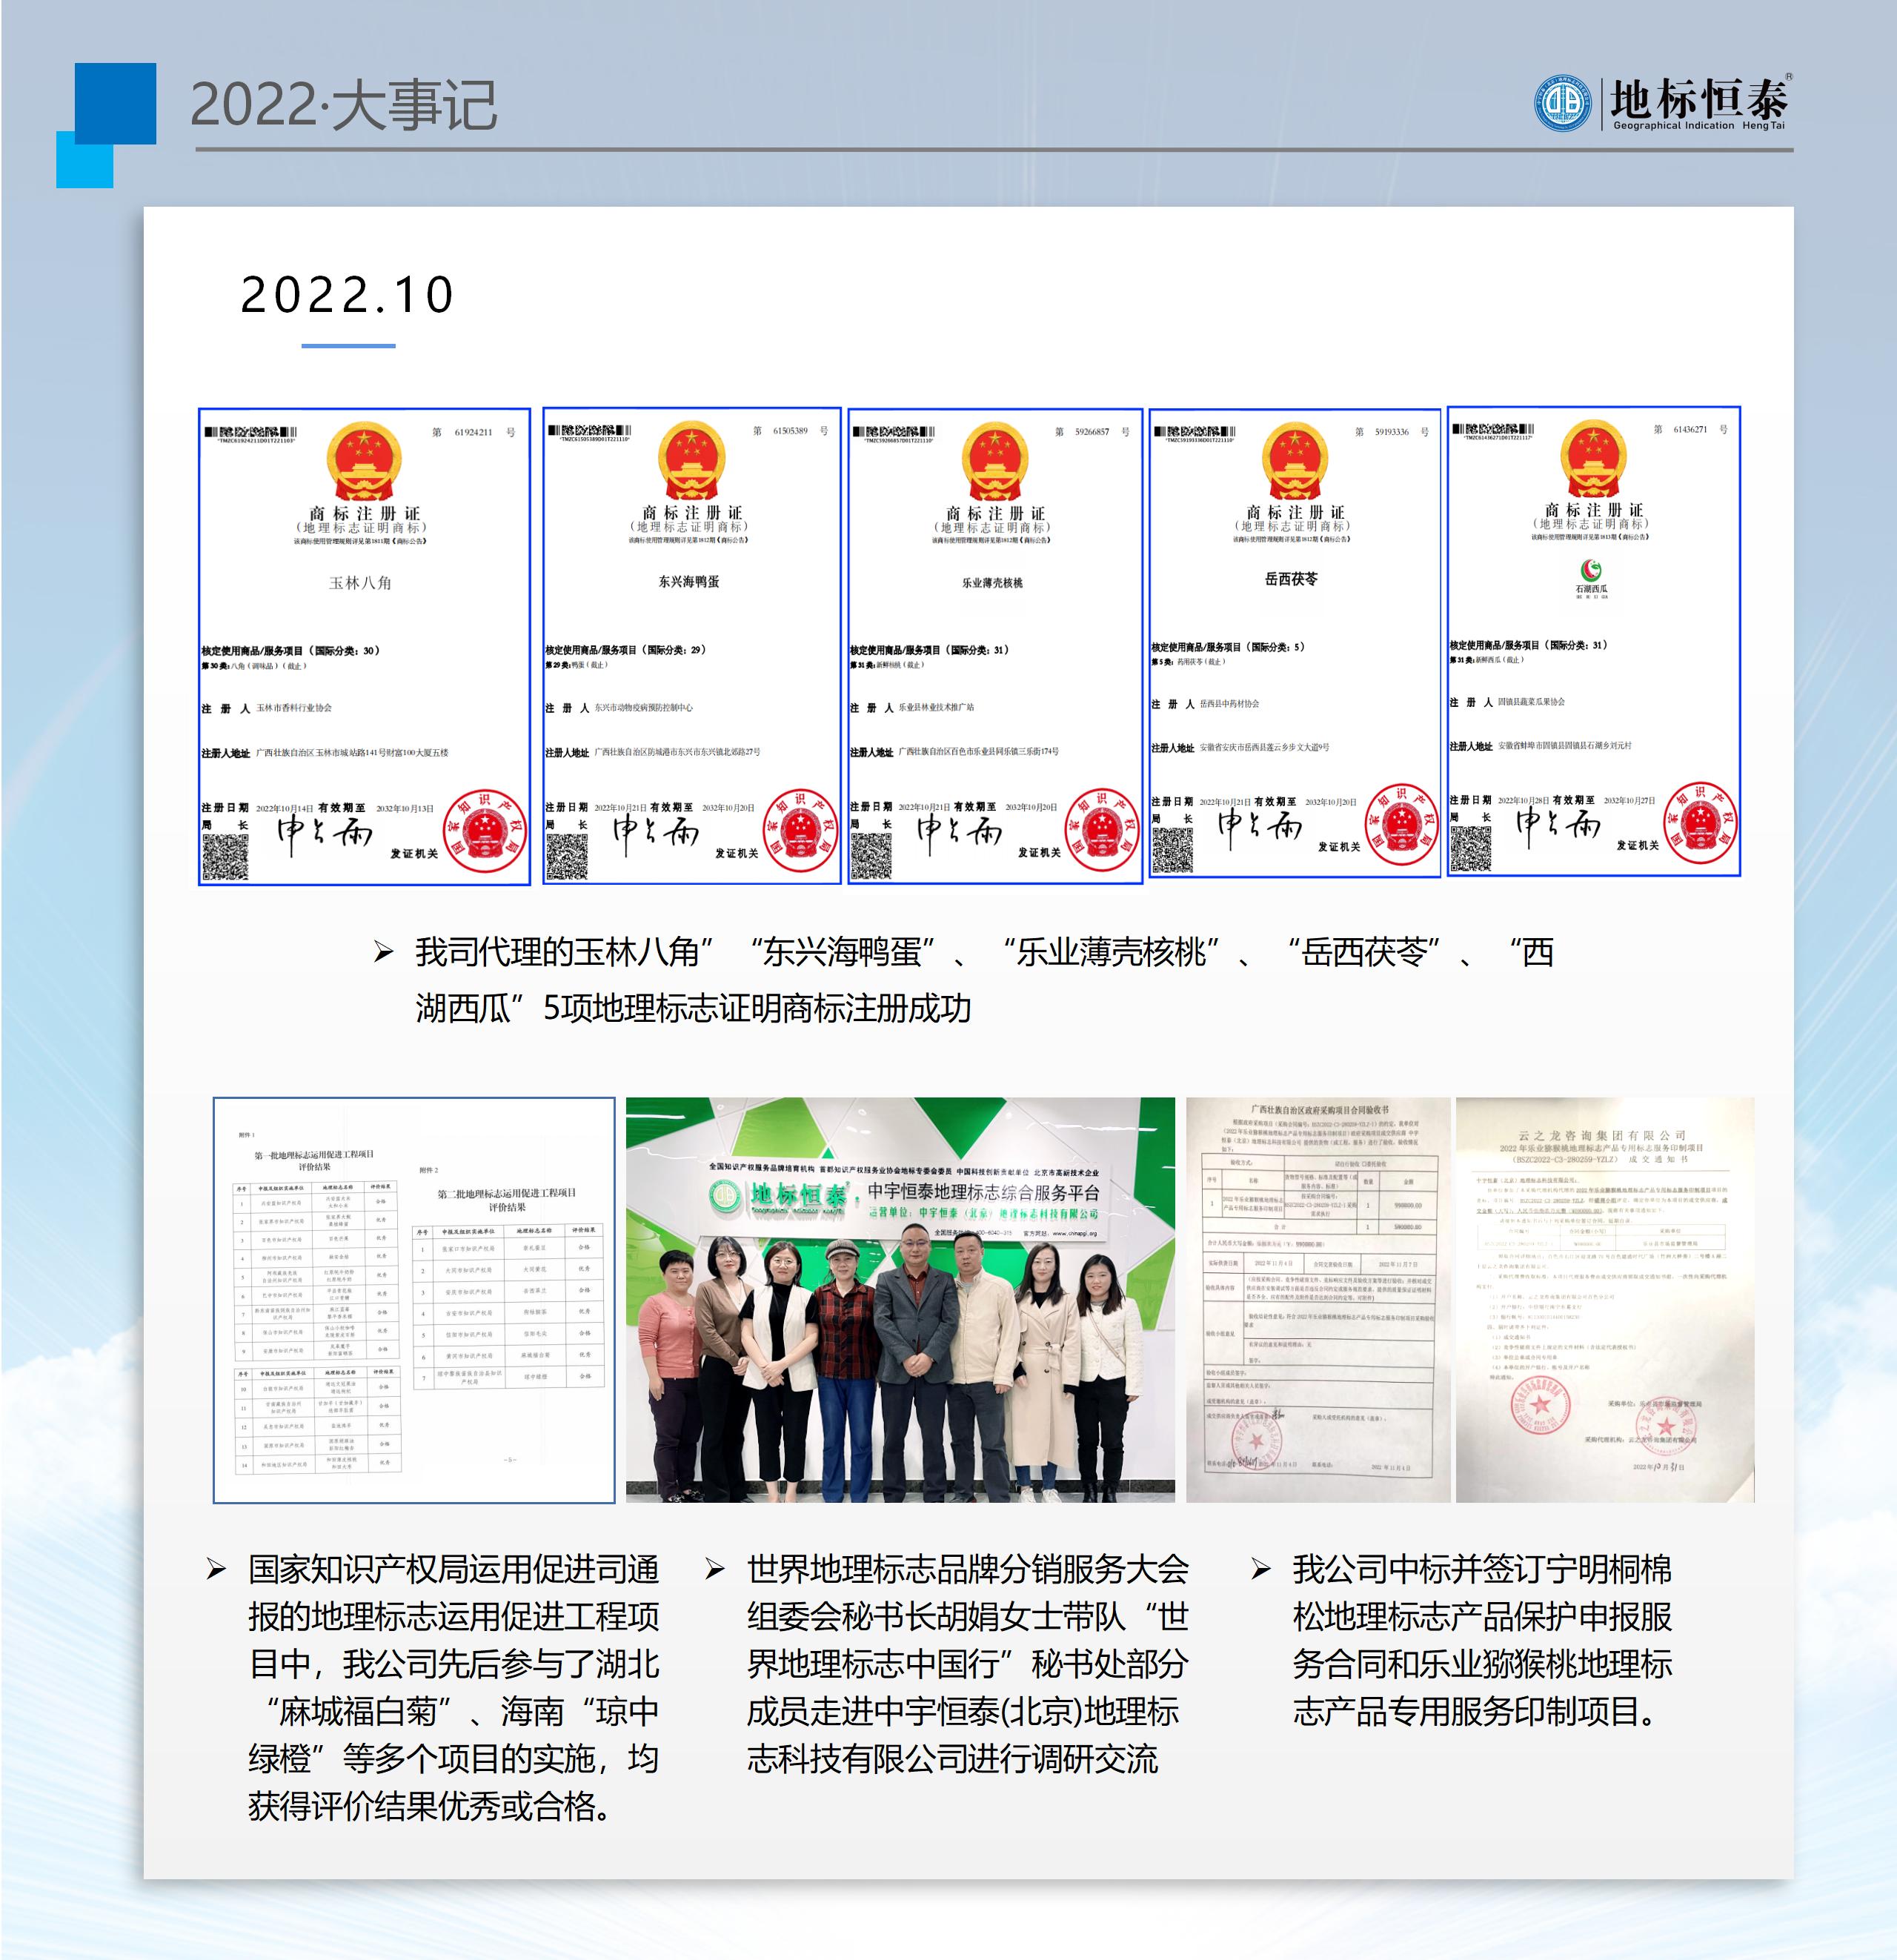Screen dimensions: 1897x1960
Task: Click certificate number 59266857
Action: tap(1092, 432)
